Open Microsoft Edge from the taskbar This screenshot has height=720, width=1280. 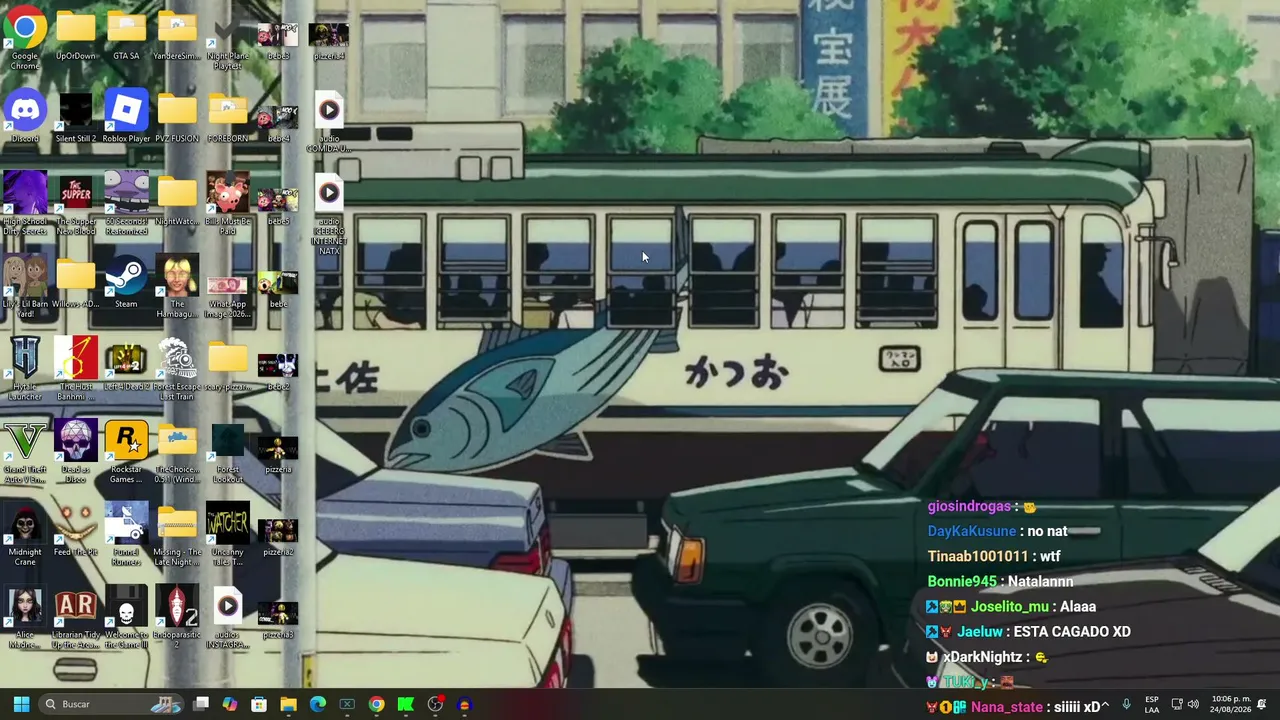click(318, 704)
